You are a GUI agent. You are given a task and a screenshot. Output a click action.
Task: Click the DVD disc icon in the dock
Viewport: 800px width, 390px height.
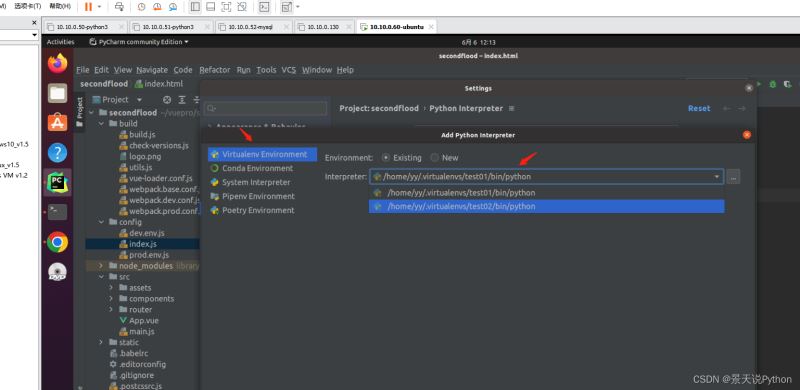coord(58,272)
